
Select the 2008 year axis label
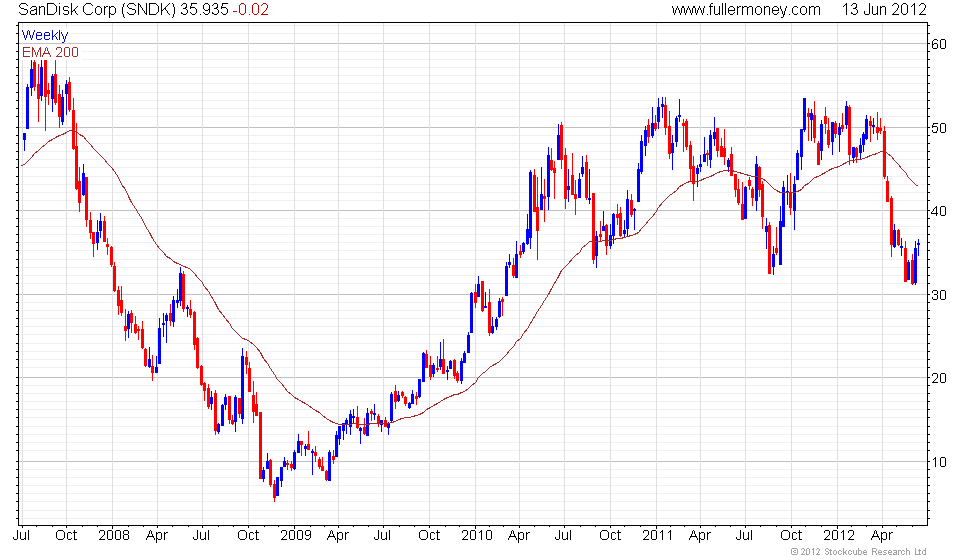pyautogui.click(x=114, y=535)
